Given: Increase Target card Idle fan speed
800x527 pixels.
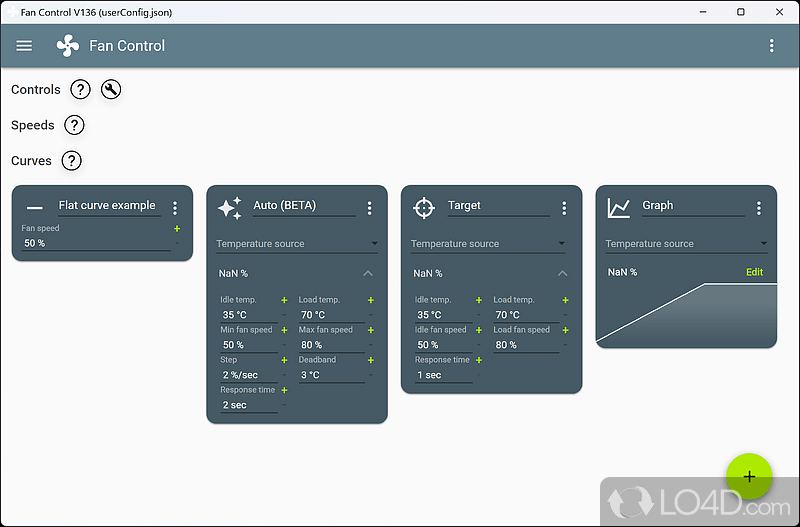Looking at the screenshot, I should coord(479,330).
